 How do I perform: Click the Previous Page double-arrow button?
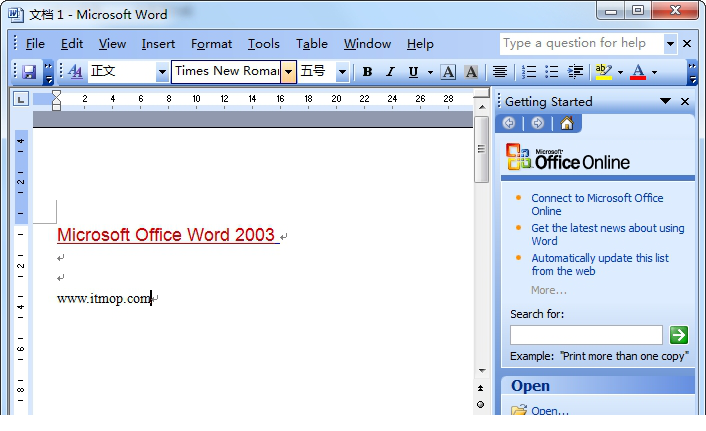point(480,388)
